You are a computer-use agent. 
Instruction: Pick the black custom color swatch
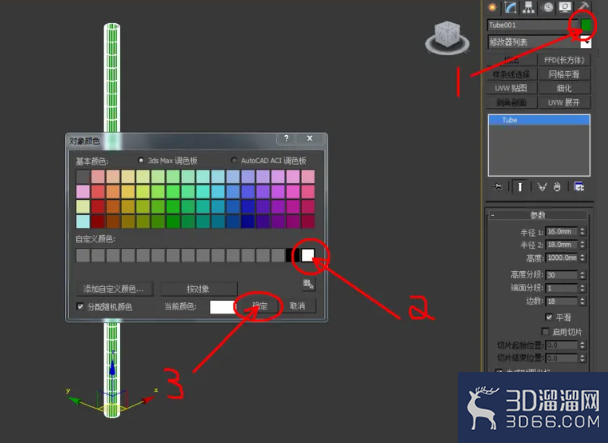point(293,255)
